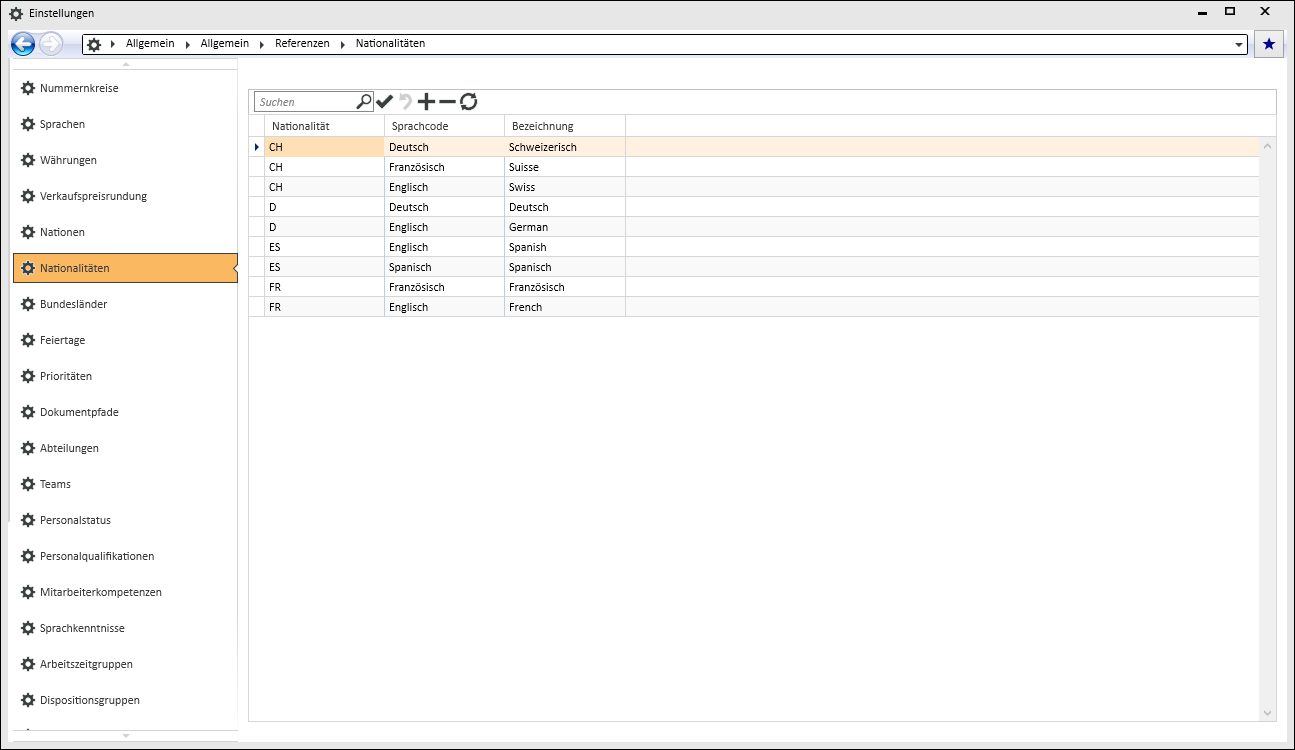
Task: Expand breadcrumb arrow before first Allgemein
Action: (114, 45)
